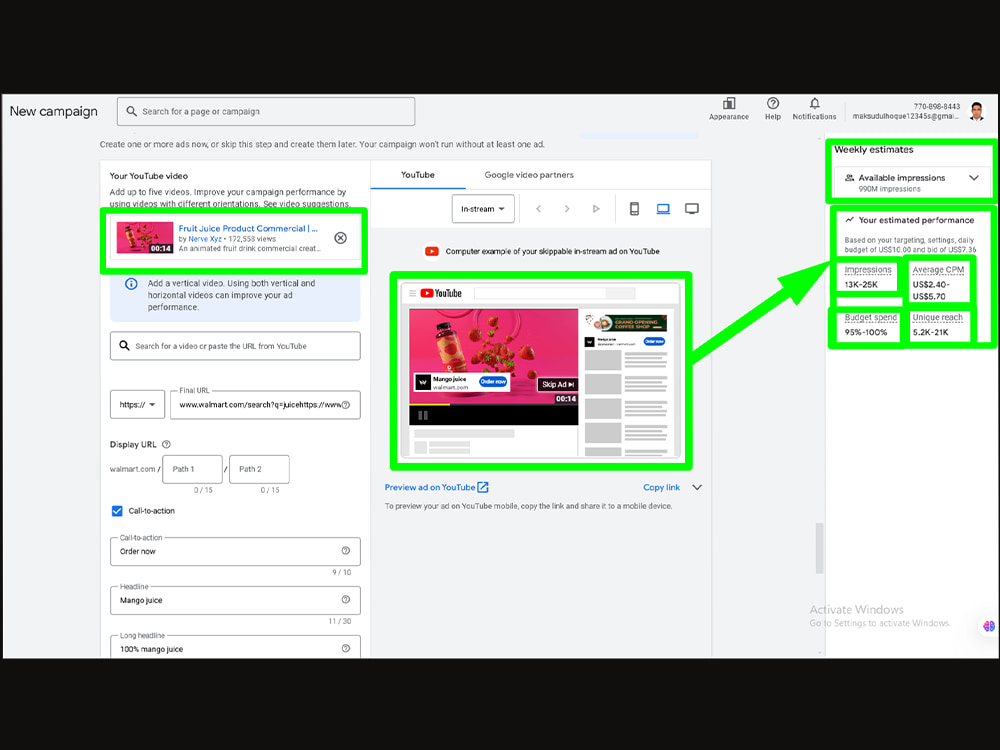Viewport: 1000px width, 750px height.
Task: Click the Unique reach 5.2K-21K estimate
Action: [938, 325]
